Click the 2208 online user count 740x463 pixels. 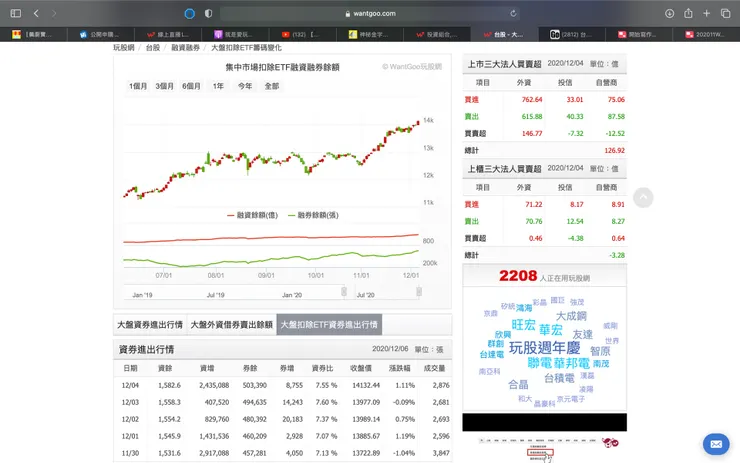[x=518, y=276]
